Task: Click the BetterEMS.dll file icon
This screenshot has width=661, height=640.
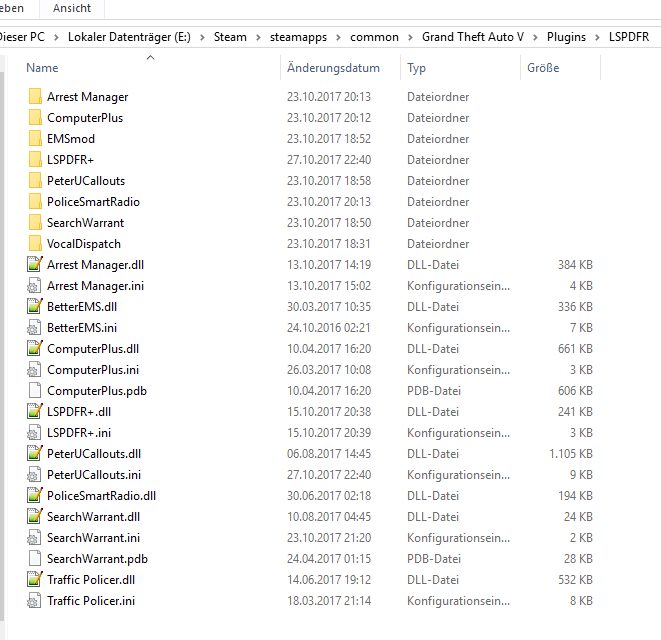Action: tap(35, 307)
